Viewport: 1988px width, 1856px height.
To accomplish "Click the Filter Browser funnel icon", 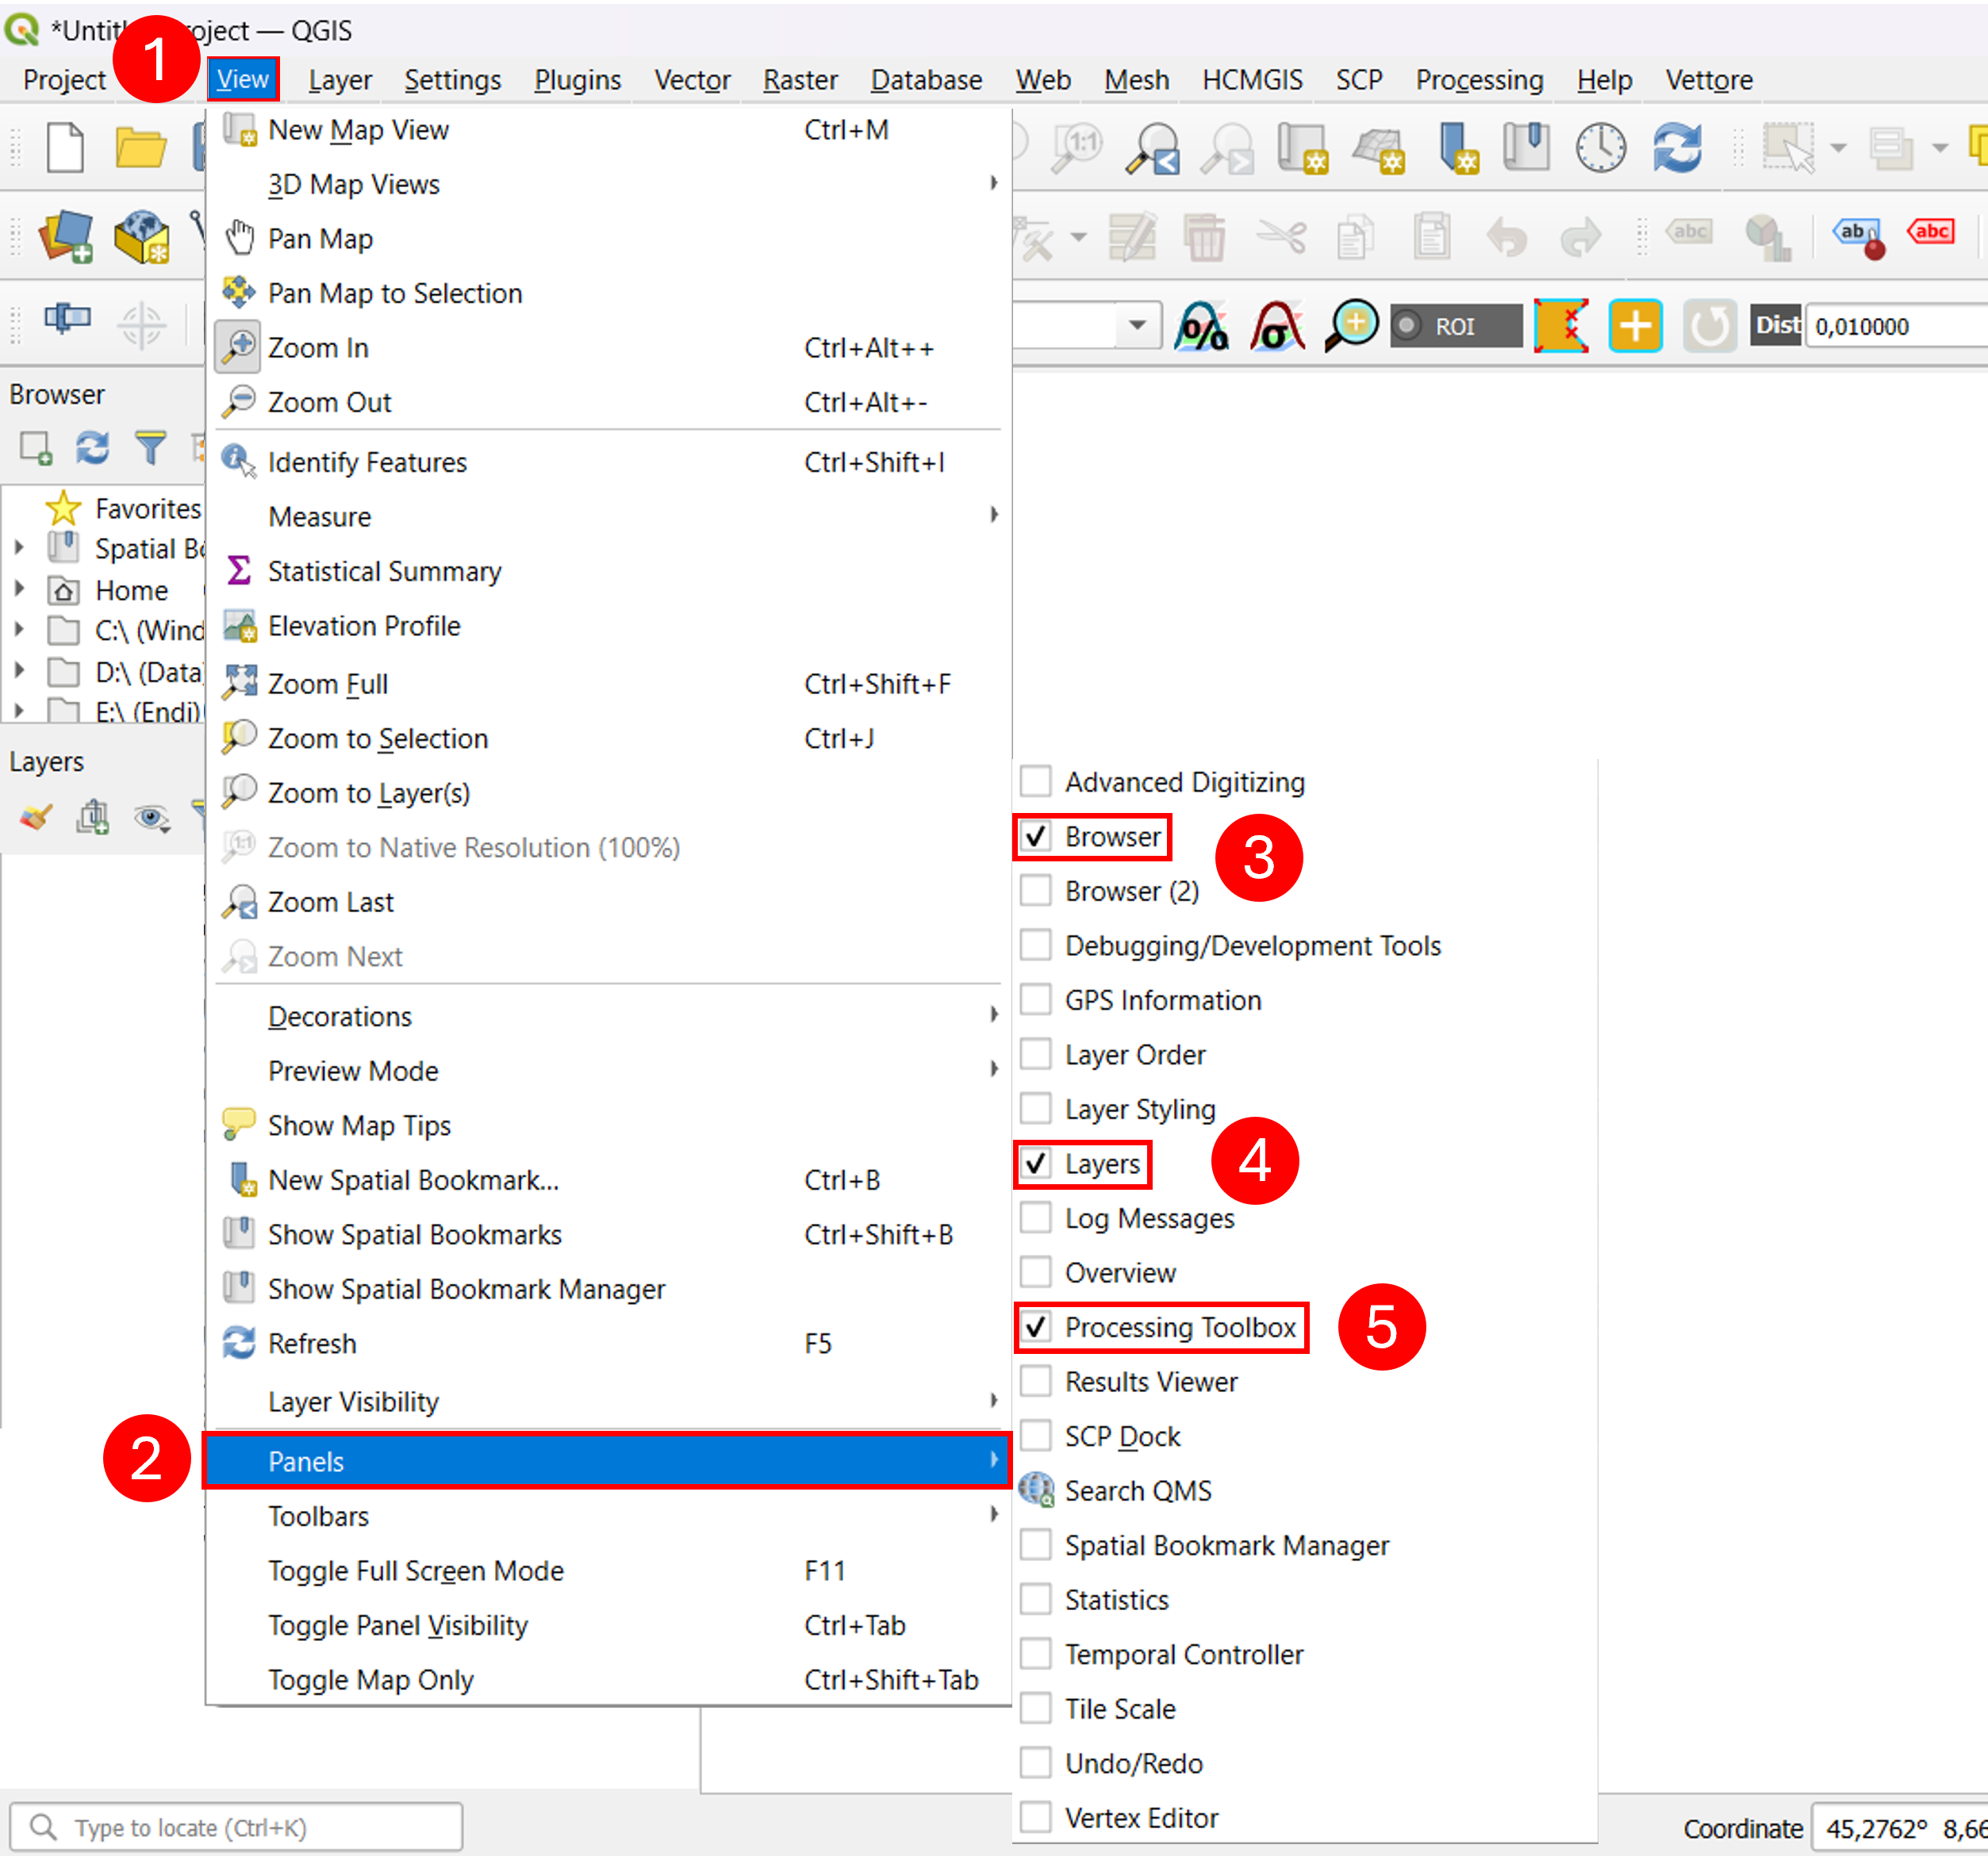I will pyautogui.click(x=150, y=448).
